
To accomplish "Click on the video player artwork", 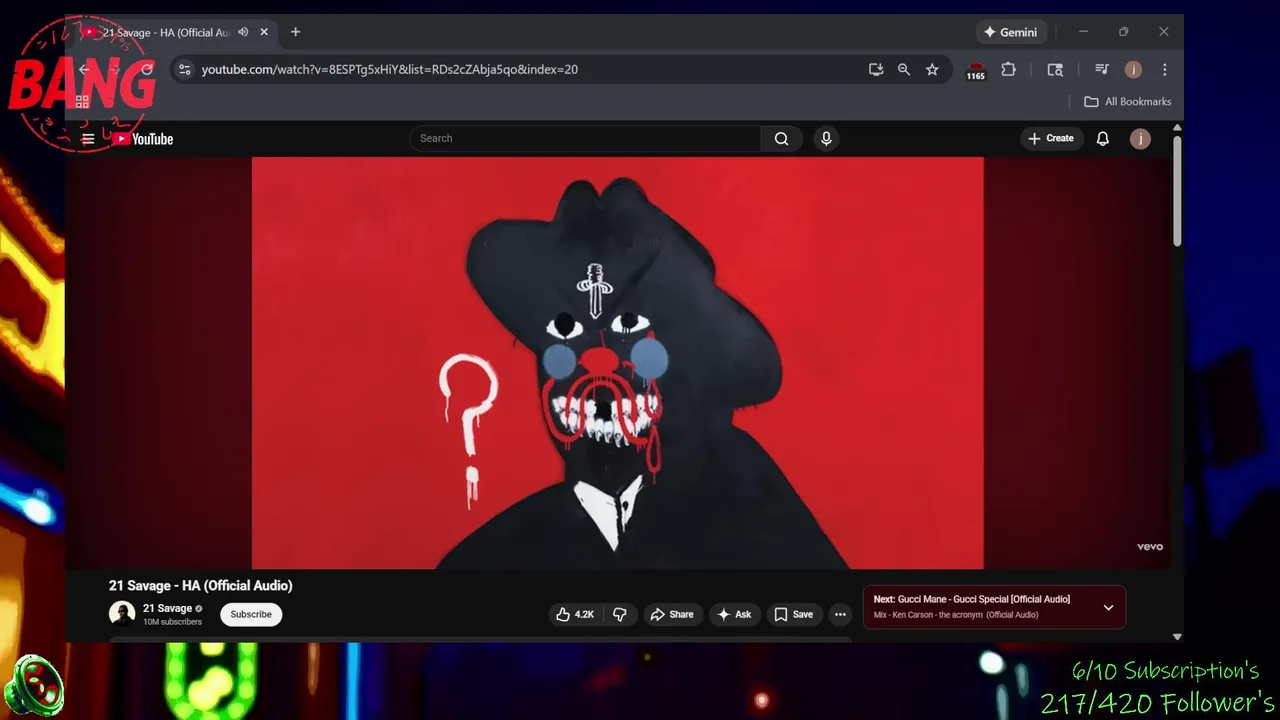I will coord(617,362).
